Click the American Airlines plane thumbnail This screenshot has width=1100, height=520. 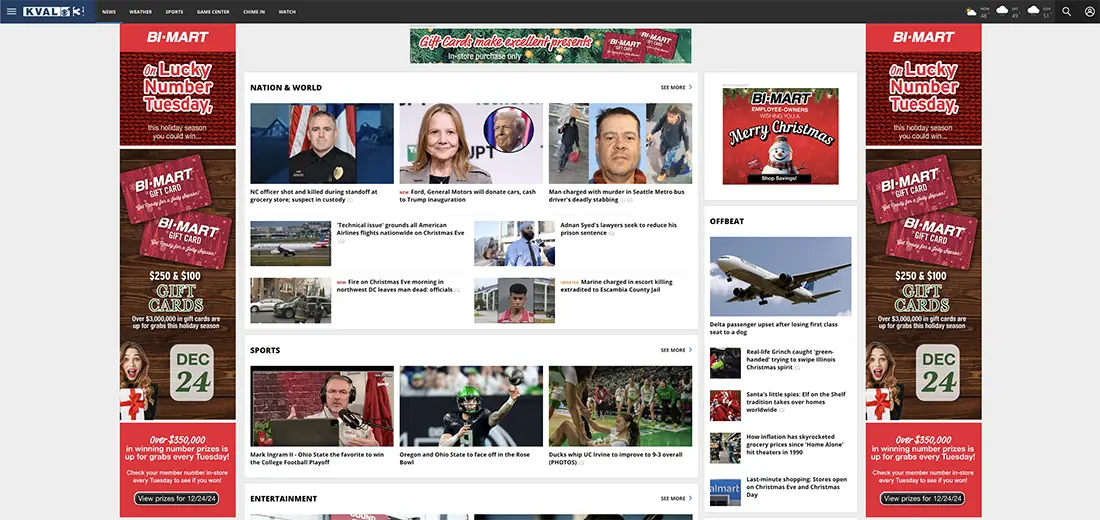pyautogui.click(x=290, y=244)
